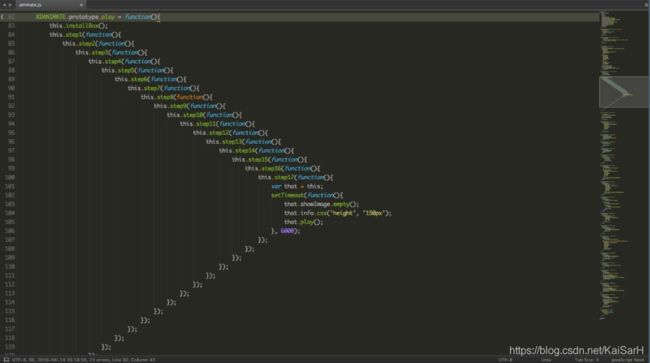Screen dimensions: 650x363
Task: Click the this.step8(function(){ line
Action: tap(177, 97)
